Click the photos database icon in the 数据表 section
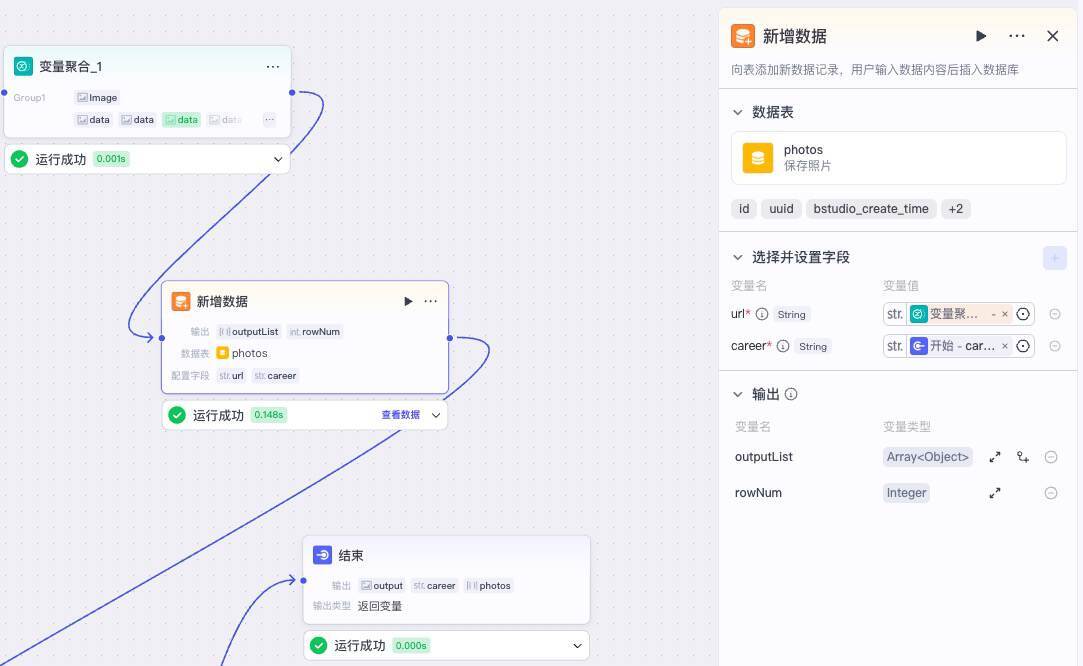 [x=758, y=157]
